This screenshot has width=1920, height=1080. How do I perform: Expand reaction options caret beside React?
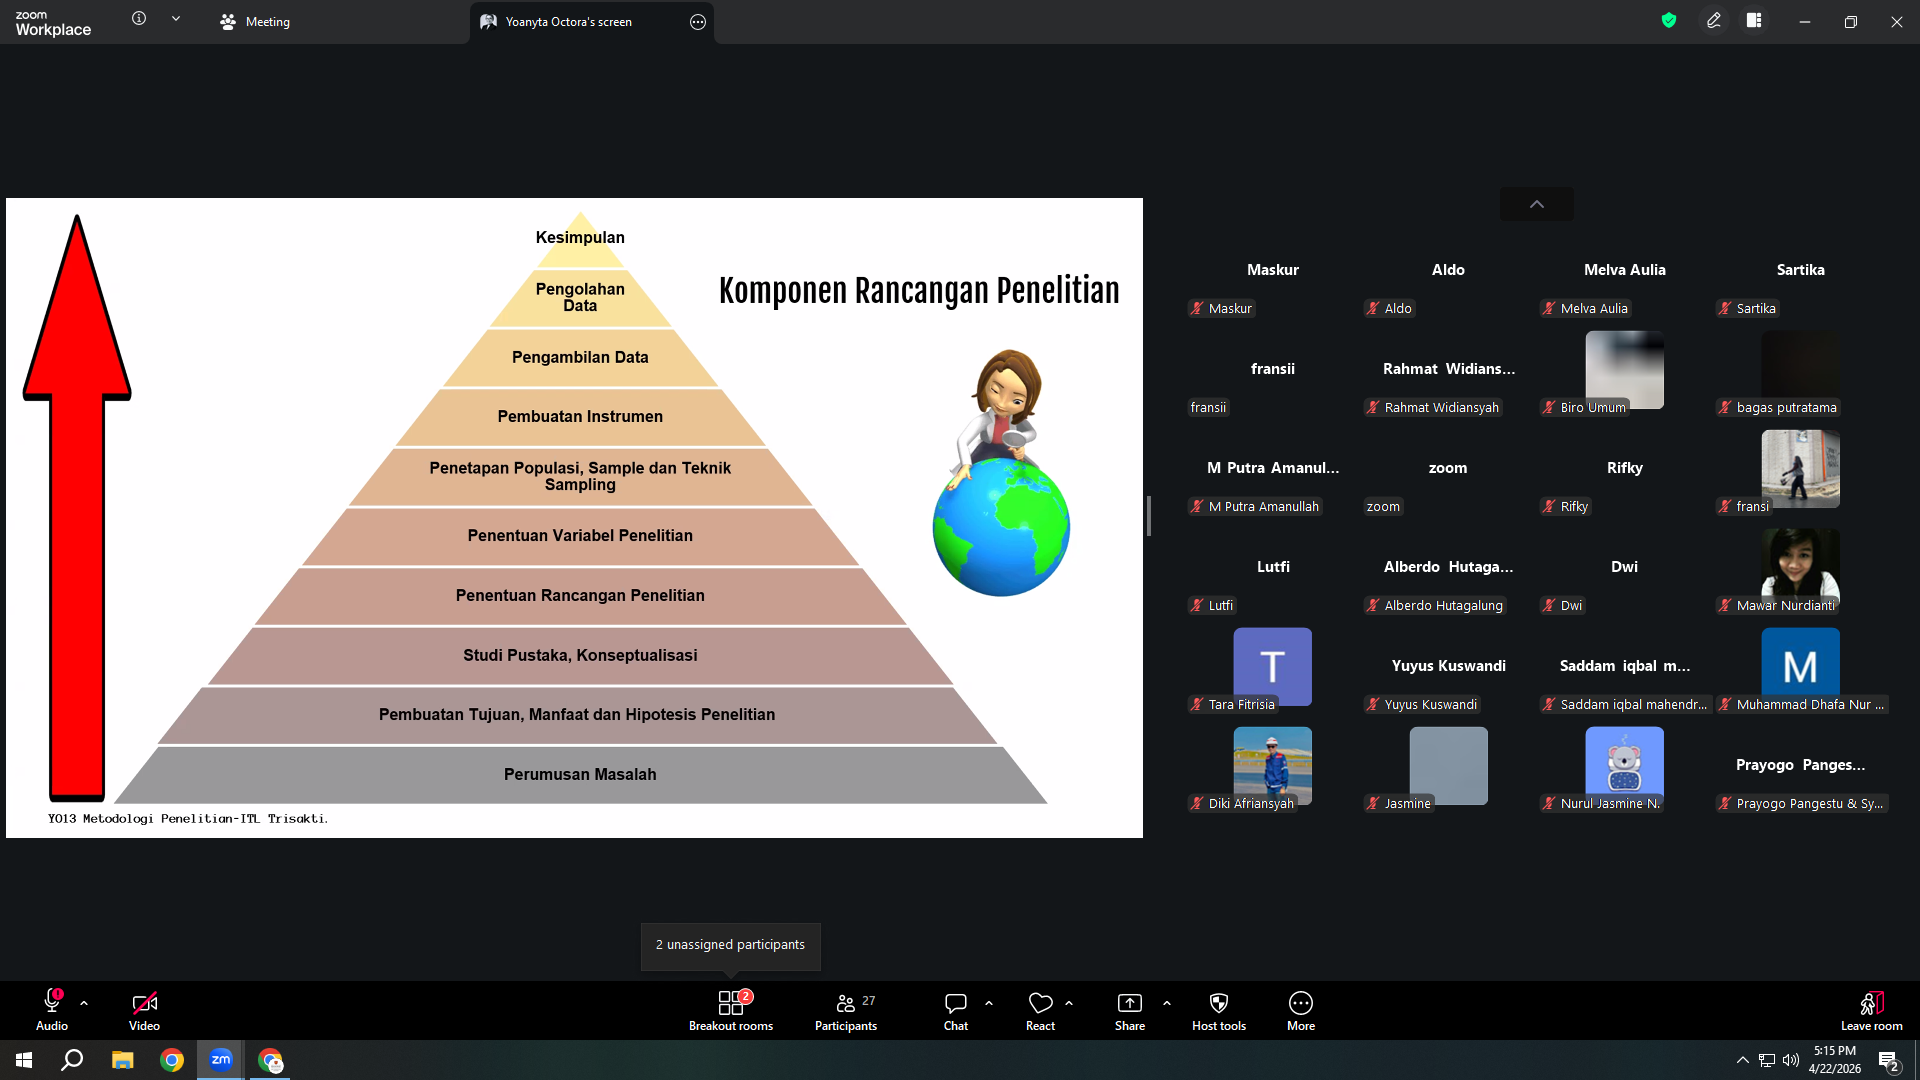point(1069,1003)
